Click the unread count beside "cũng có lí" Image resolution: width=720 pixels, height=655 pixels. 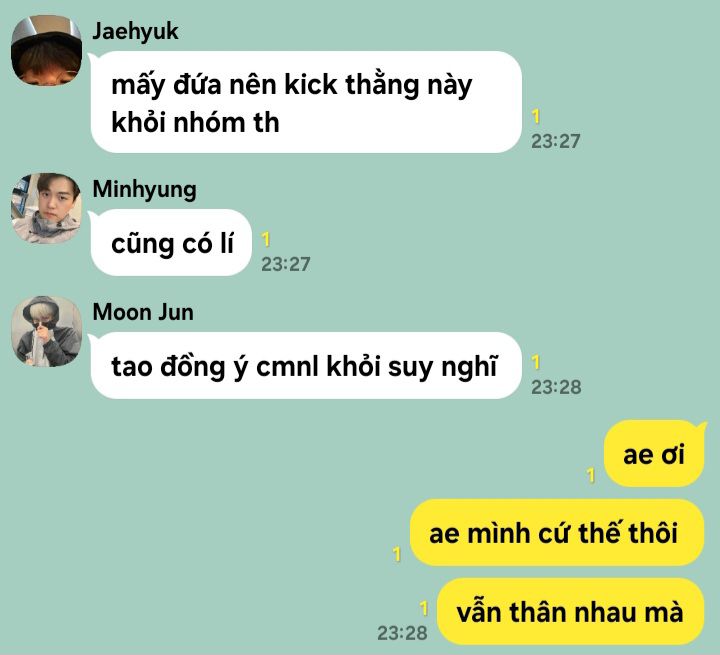coord(266,239)
